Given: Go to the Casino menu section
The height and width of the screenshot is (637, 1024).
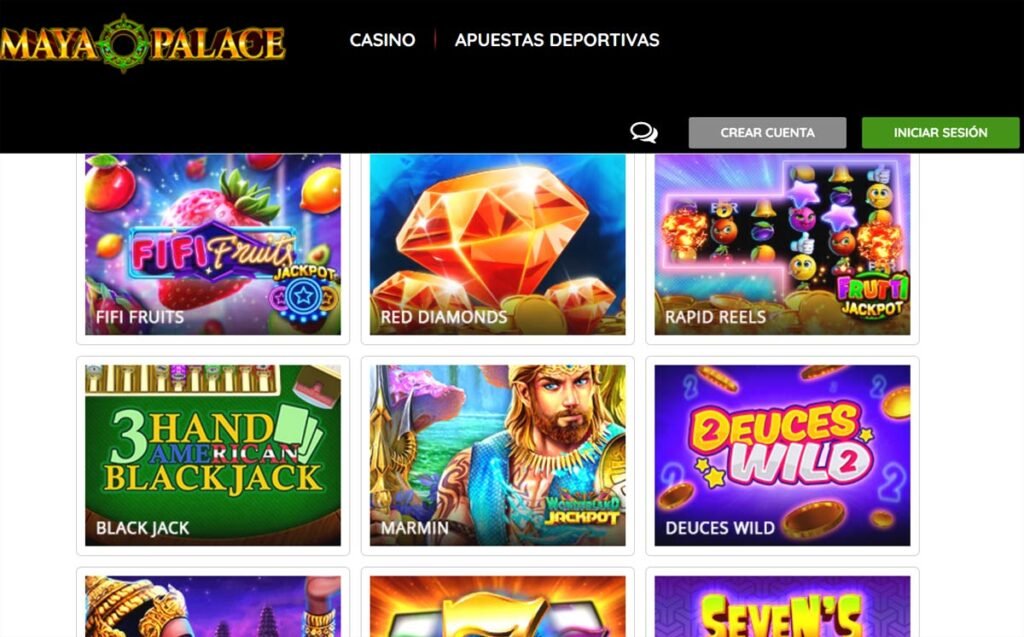Looking at the screenshot, I should coord(382,40).
